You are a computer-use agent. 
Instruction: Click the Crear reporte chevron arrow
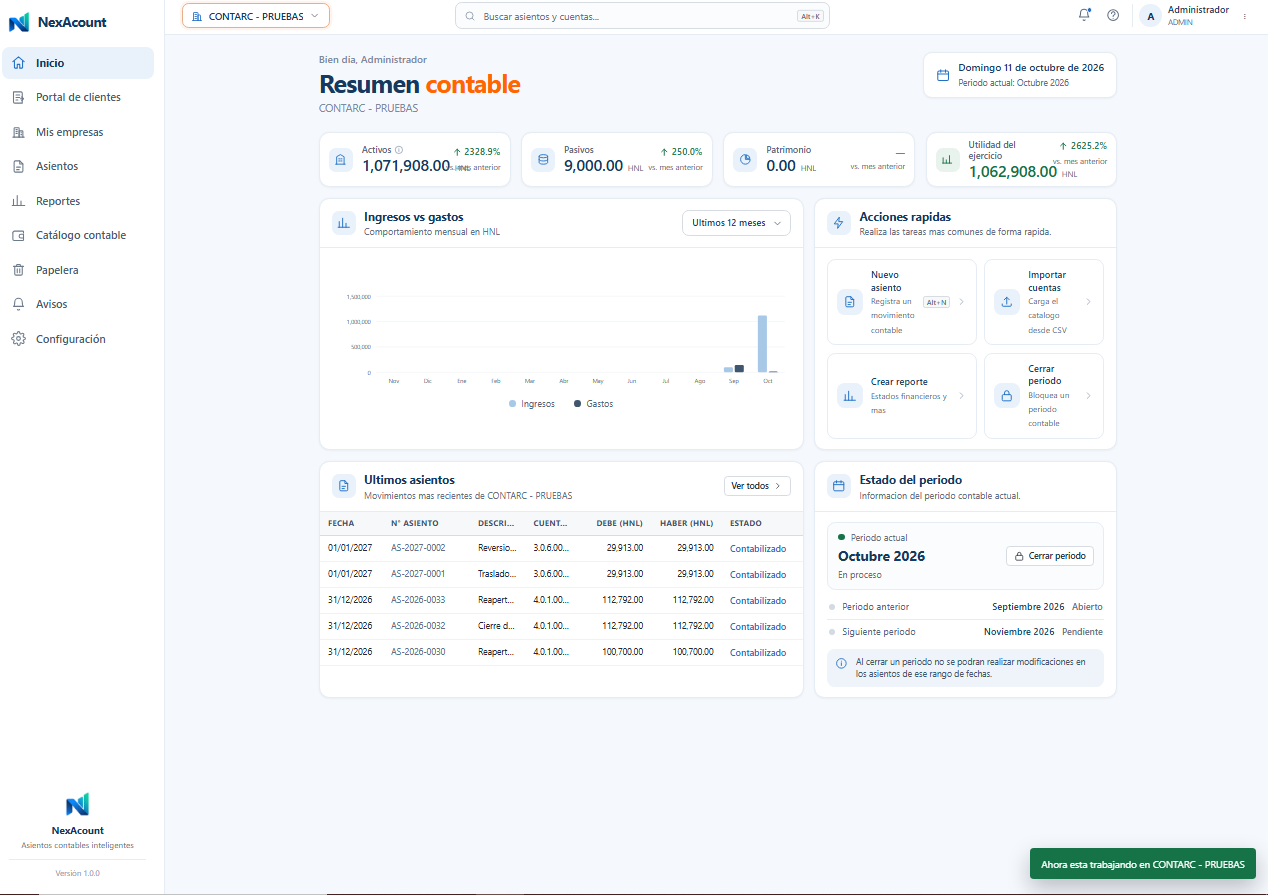tap(961, 396)
